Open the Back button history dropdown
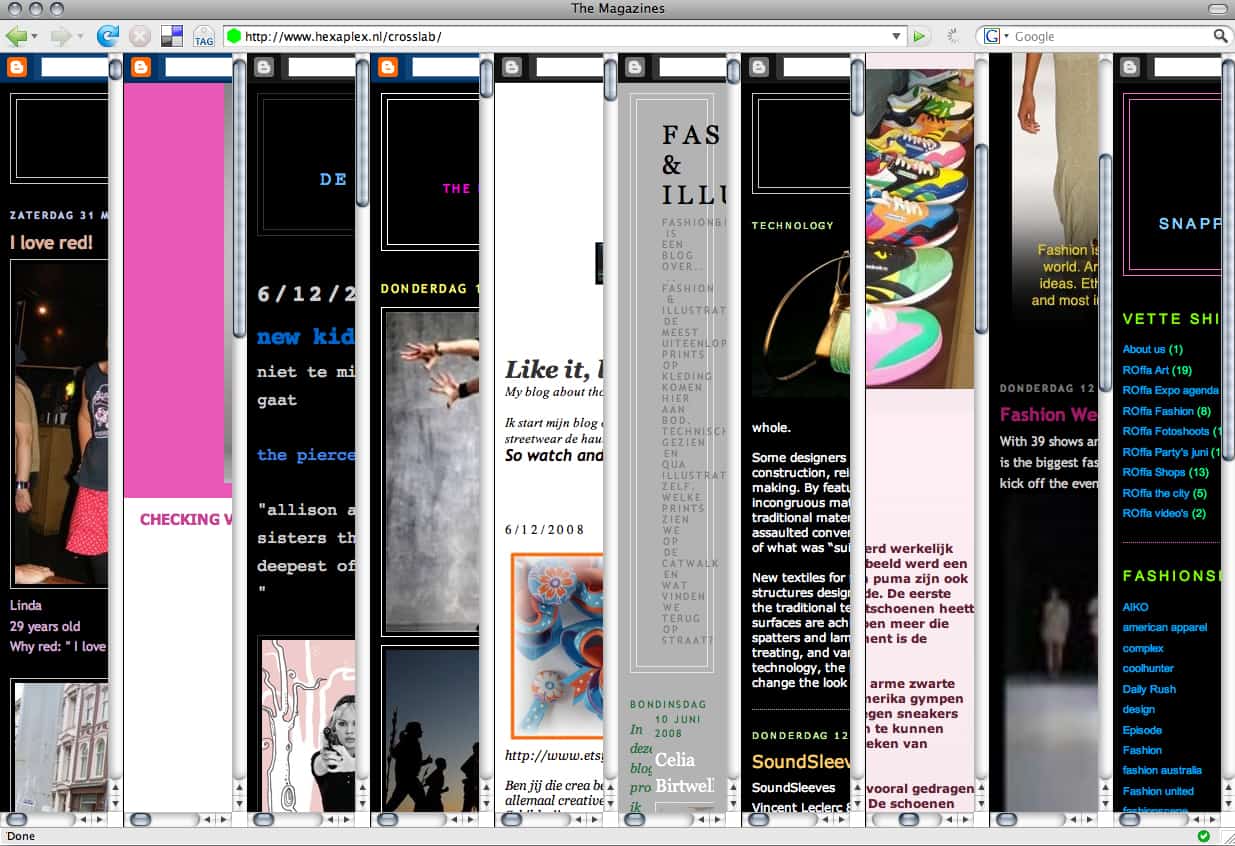This screenshot has height=846, width=1235. coord(35,37)
